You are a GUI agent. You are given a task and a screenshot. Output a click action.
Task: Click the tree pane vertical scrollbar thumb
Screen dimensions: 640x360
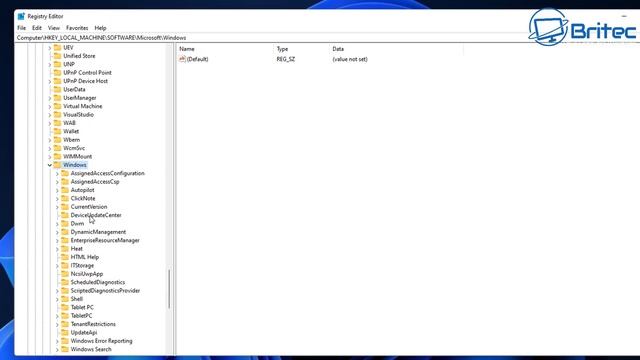pyautogui.click(x=169, y=289)
